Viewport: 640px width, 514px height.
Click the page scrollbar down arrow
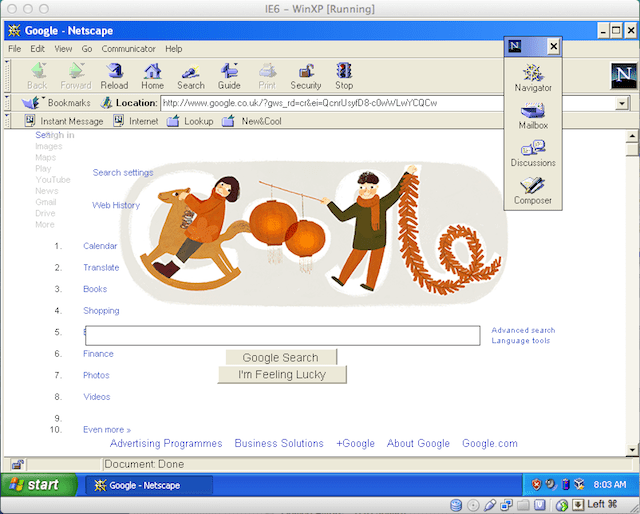(x=632, y=450)
